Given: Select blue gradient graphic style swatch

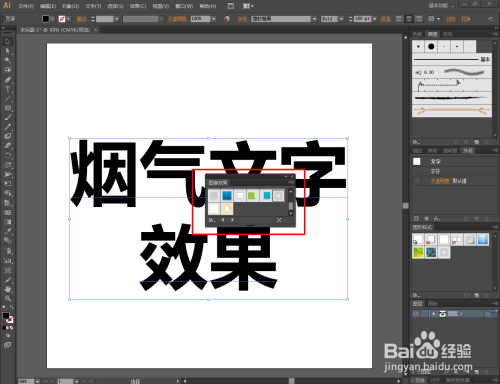Looking at the screenshot, I should 483,240.
